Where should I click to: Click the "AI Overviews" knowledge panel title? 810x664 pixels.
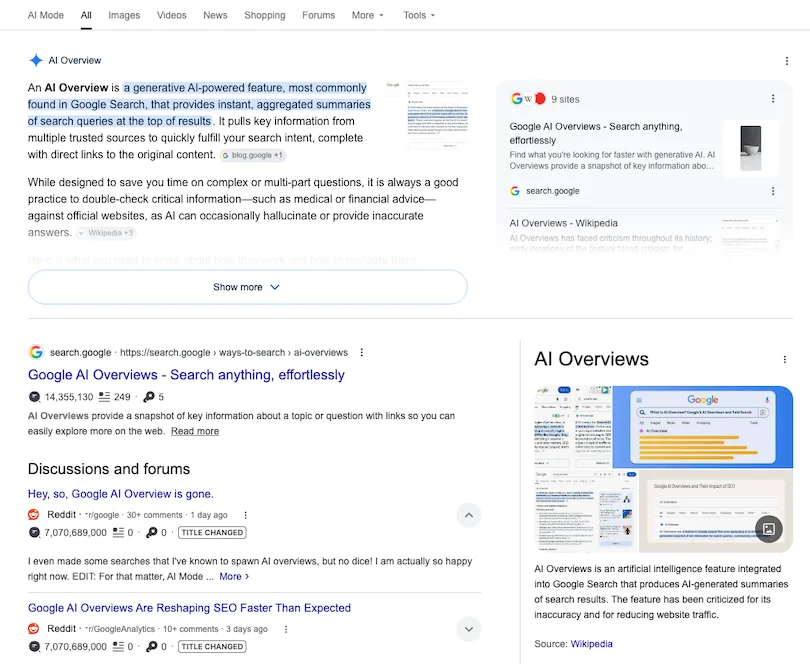[591, 359]
